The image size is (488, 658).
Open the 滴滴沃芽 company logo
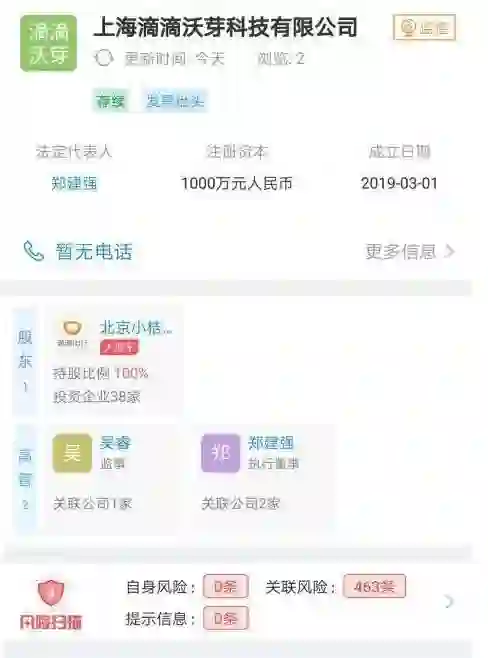pyautogui.click(x=48, y=43)
